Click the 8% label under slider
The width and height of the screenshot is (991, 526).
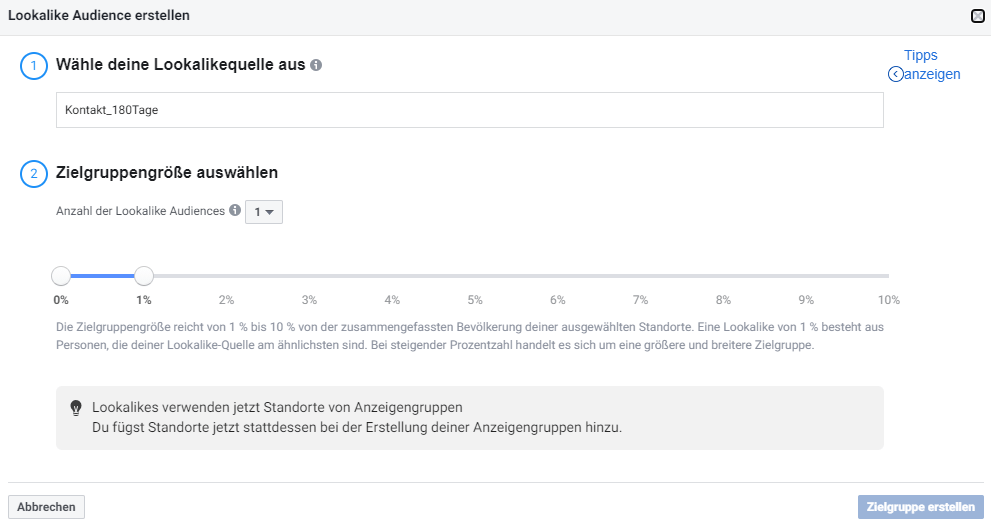pyautogui.click(x=723, y=300)
